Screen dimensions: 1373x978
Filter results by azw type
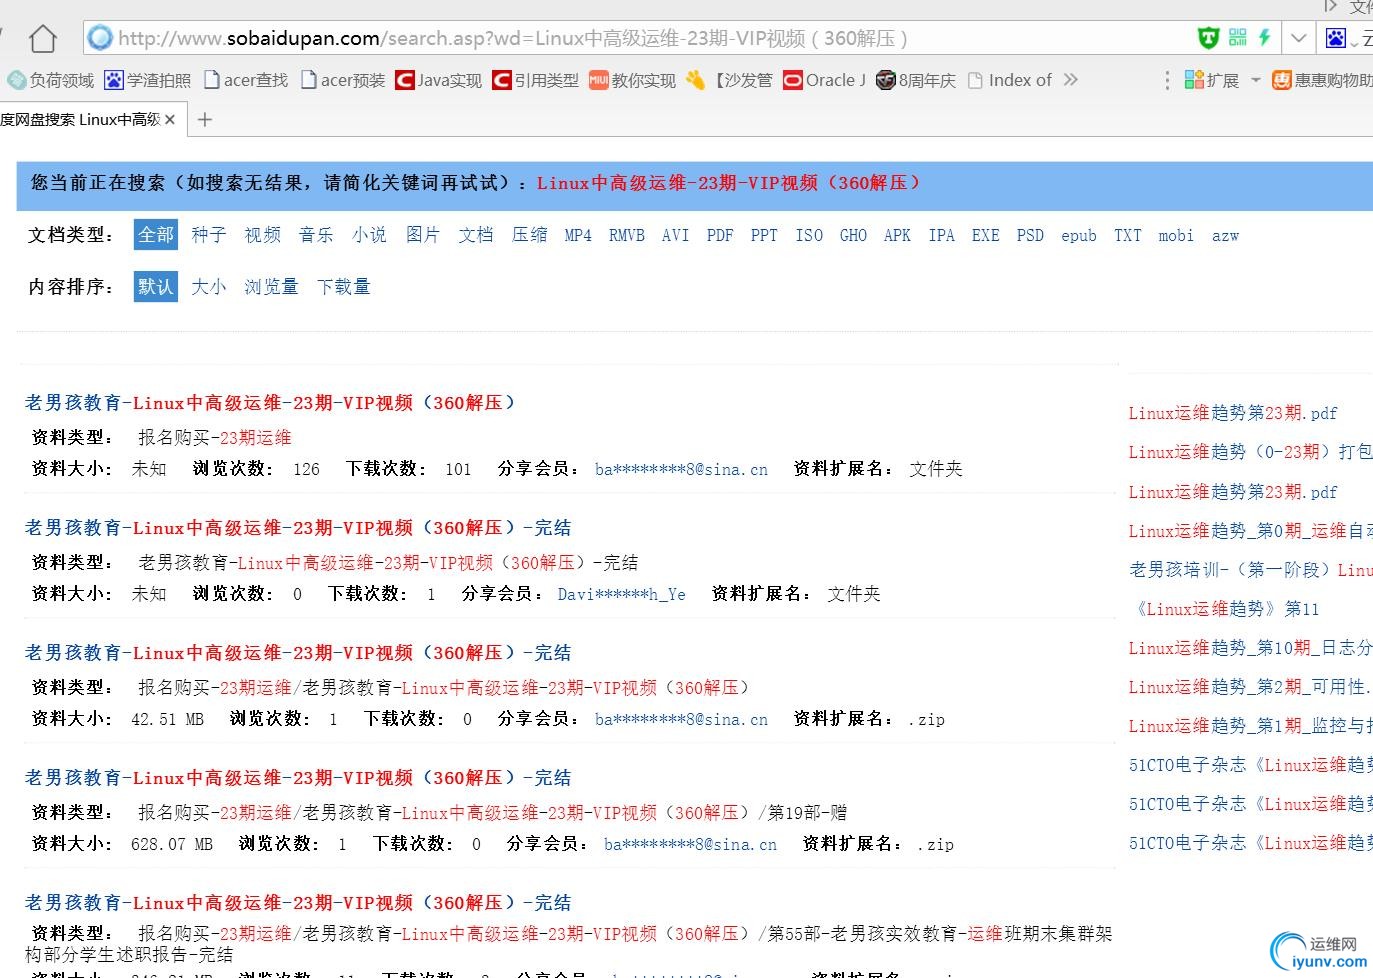coord(1225,236)
